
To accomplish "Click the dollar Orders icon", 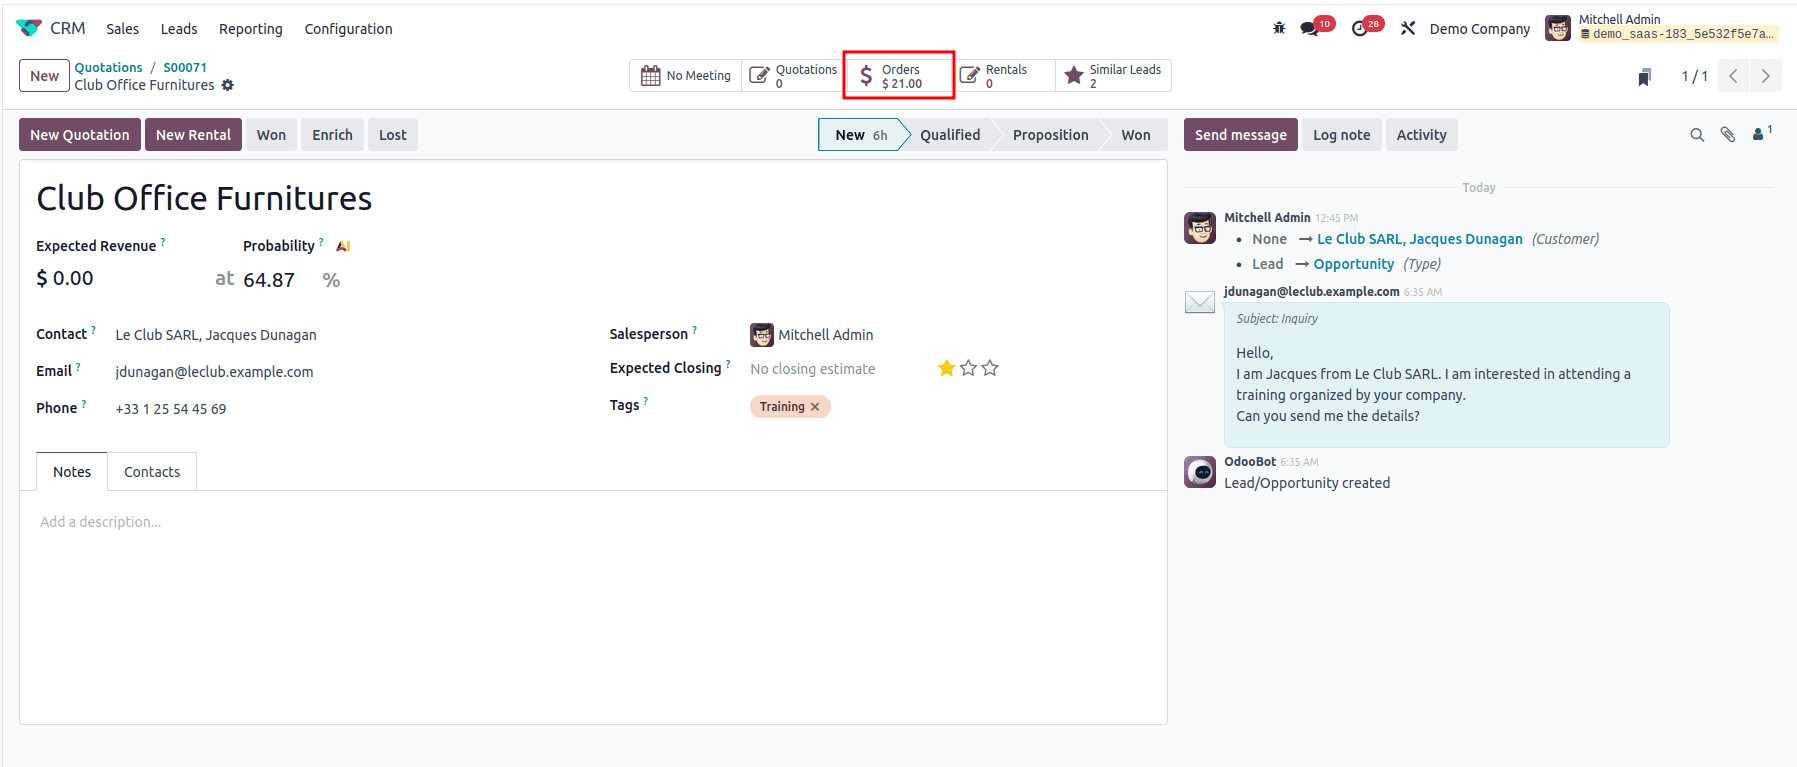I will coord(866,76).
